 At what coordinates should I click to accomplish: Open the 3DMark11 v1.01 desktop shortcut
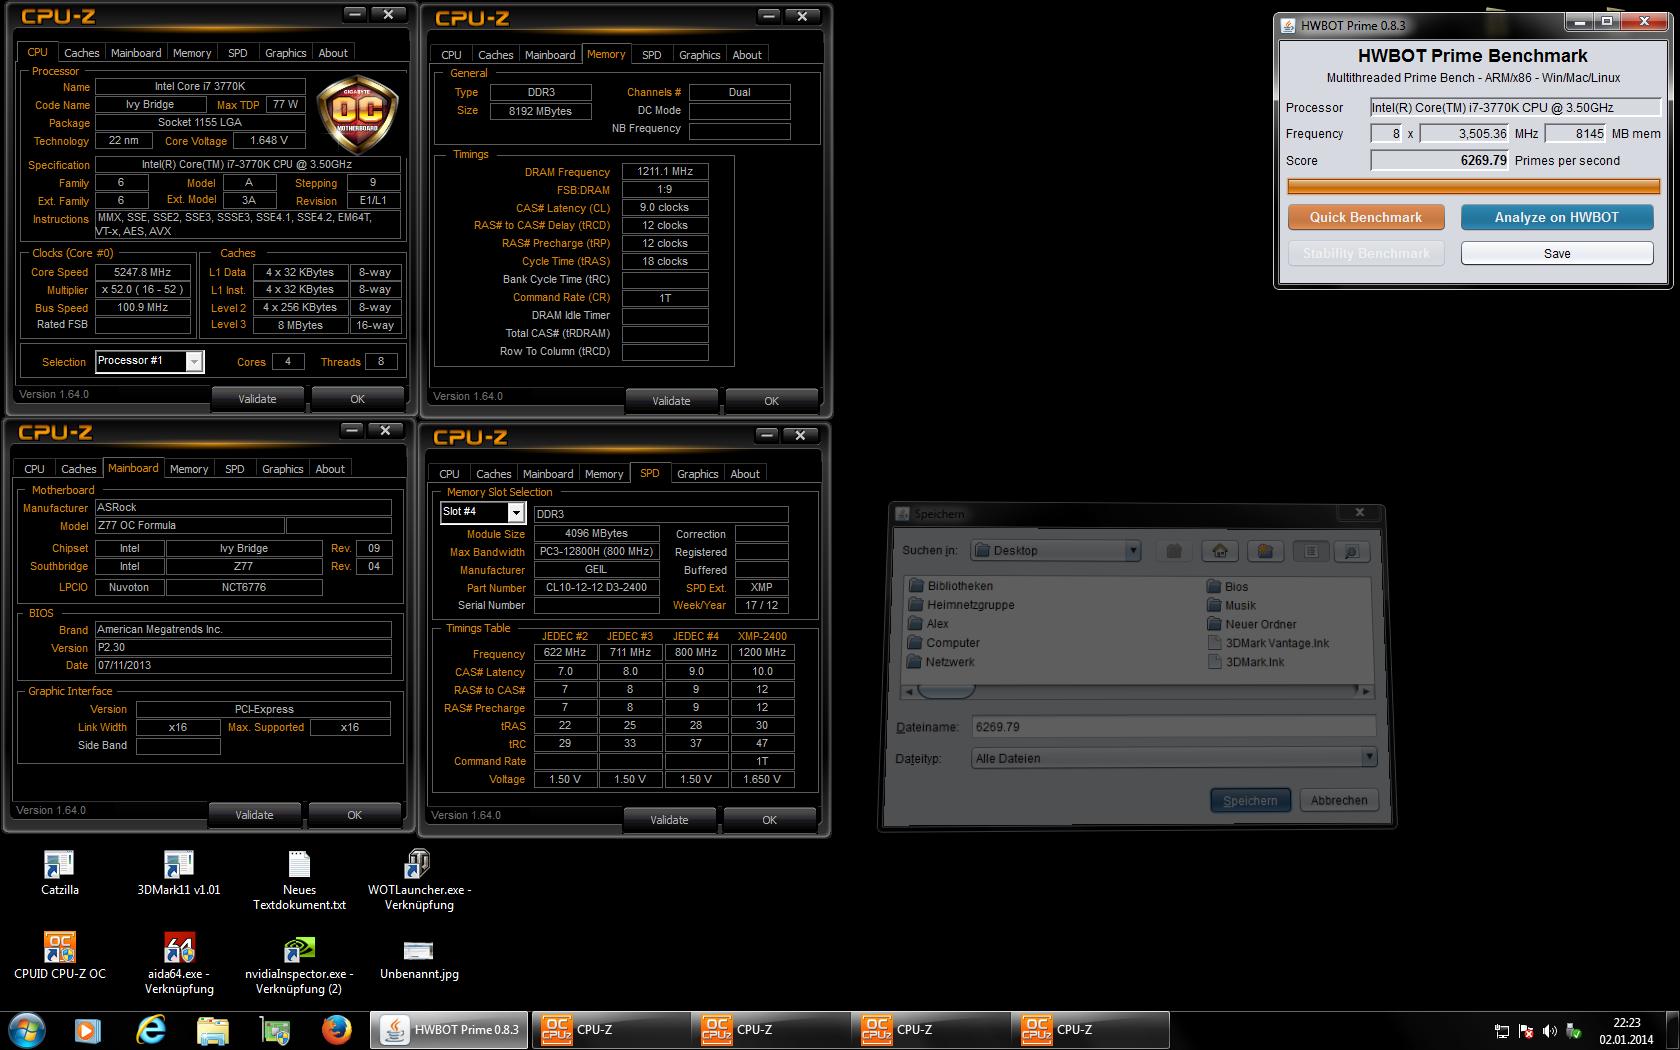pyautogui.click(x=179, y=873)
